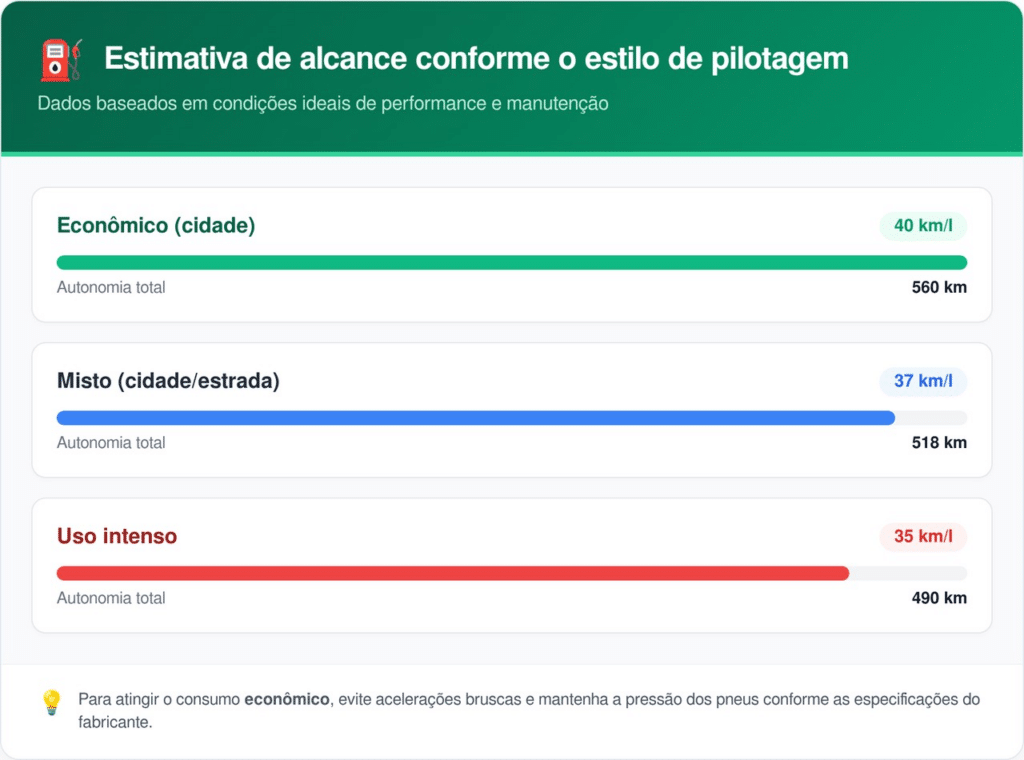Click the blue Misto progress bar
The height and width of the screenshot is (760, 1024).
pyautogui.click(x=475, y=418)
